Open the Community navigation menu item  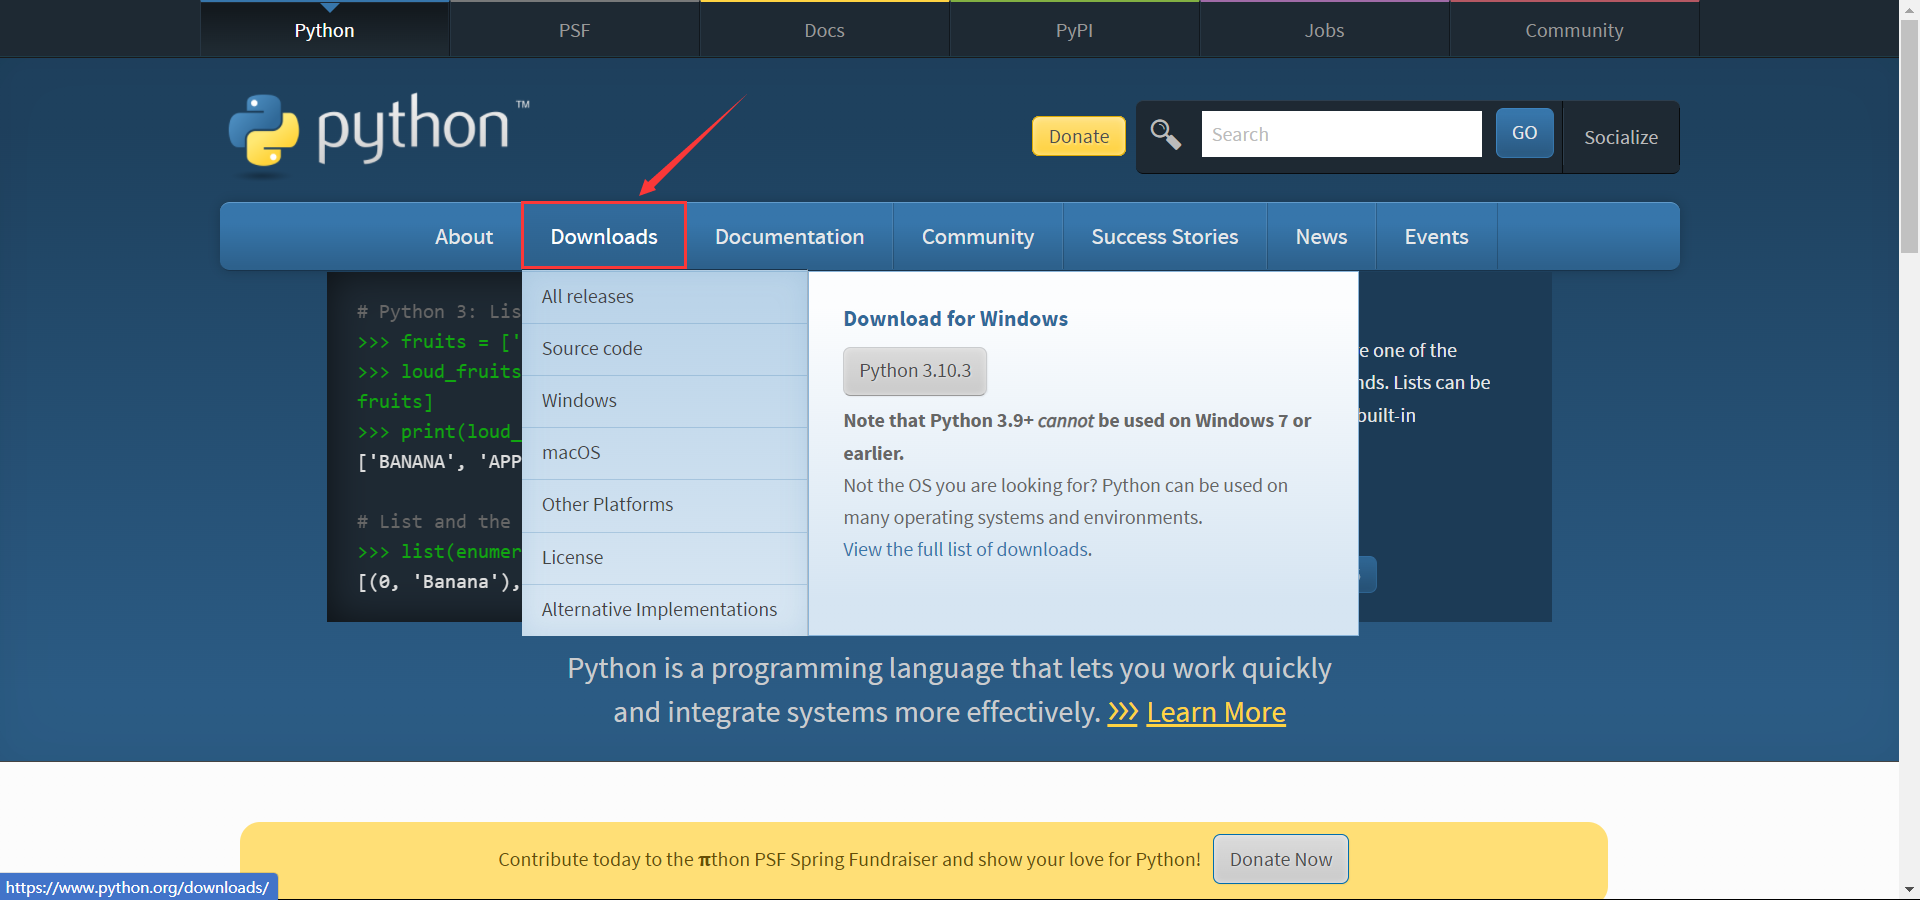click(978, 236)
